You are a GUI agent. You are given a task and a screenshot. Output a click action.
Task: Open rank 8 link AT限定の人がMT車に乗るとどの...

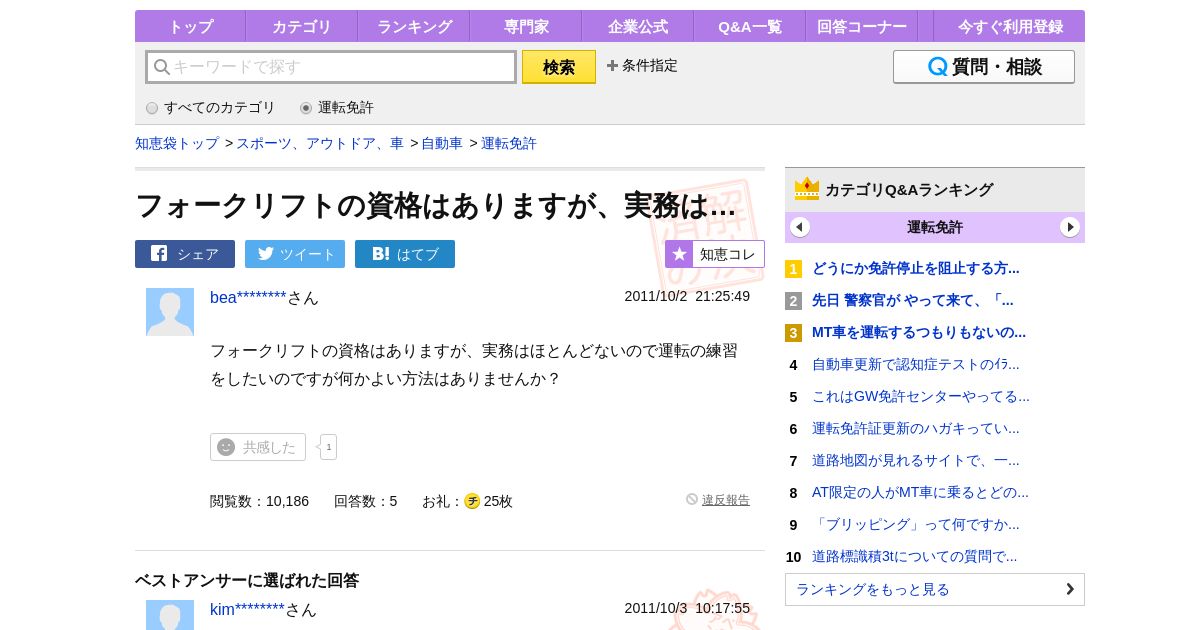pos(920,492)
